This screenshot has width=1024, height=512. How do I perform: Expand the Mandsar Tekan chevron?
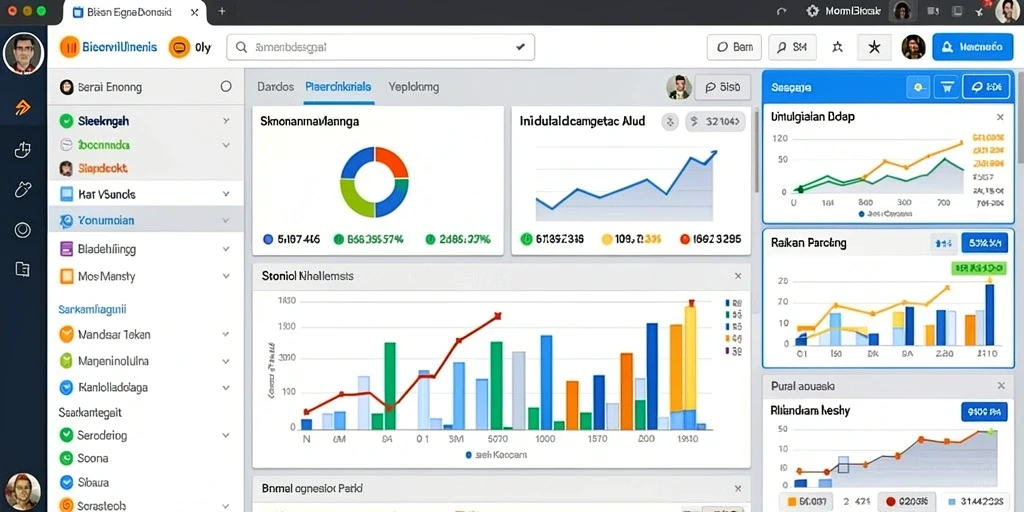226,334
